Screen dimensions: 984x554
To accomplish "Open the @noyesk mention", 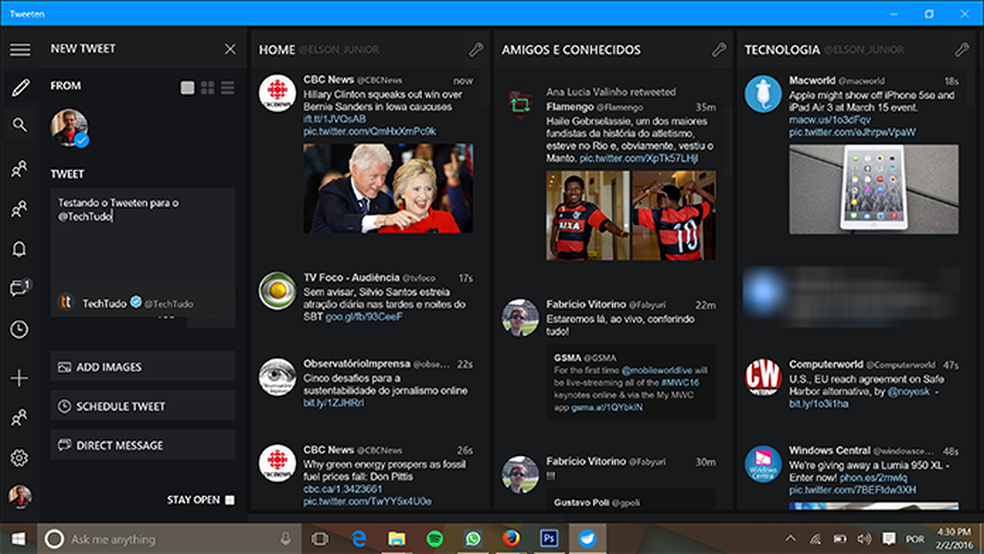I will point(908,391).
